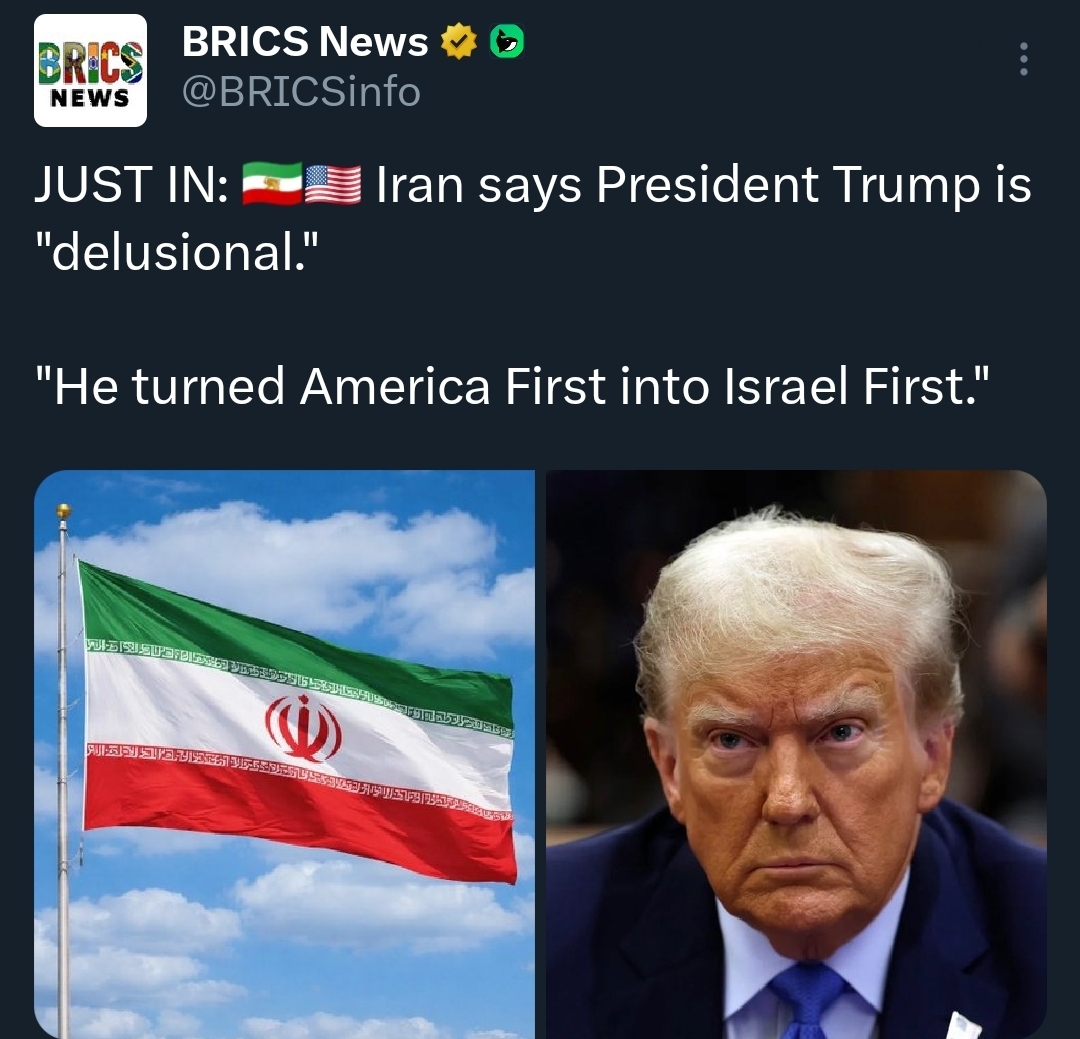The width and height of the screenshot is (1080, 1039).
Task: Click the "JUST IN:" text
Action: click(x=132, y=185)
